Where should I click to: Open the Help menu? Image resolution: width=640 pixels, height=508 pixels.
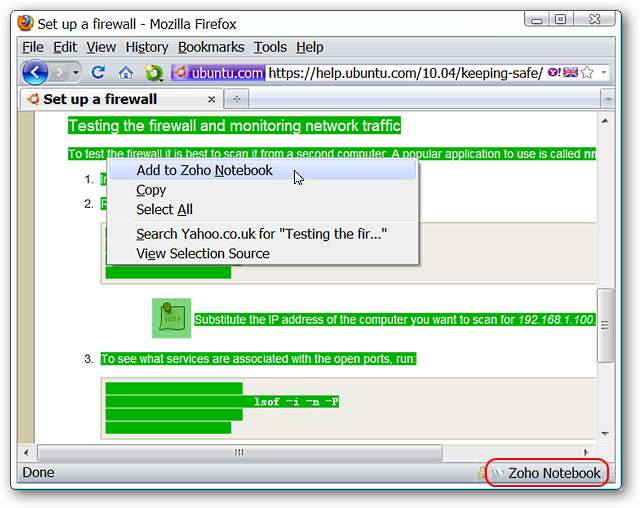coord(310,47)
